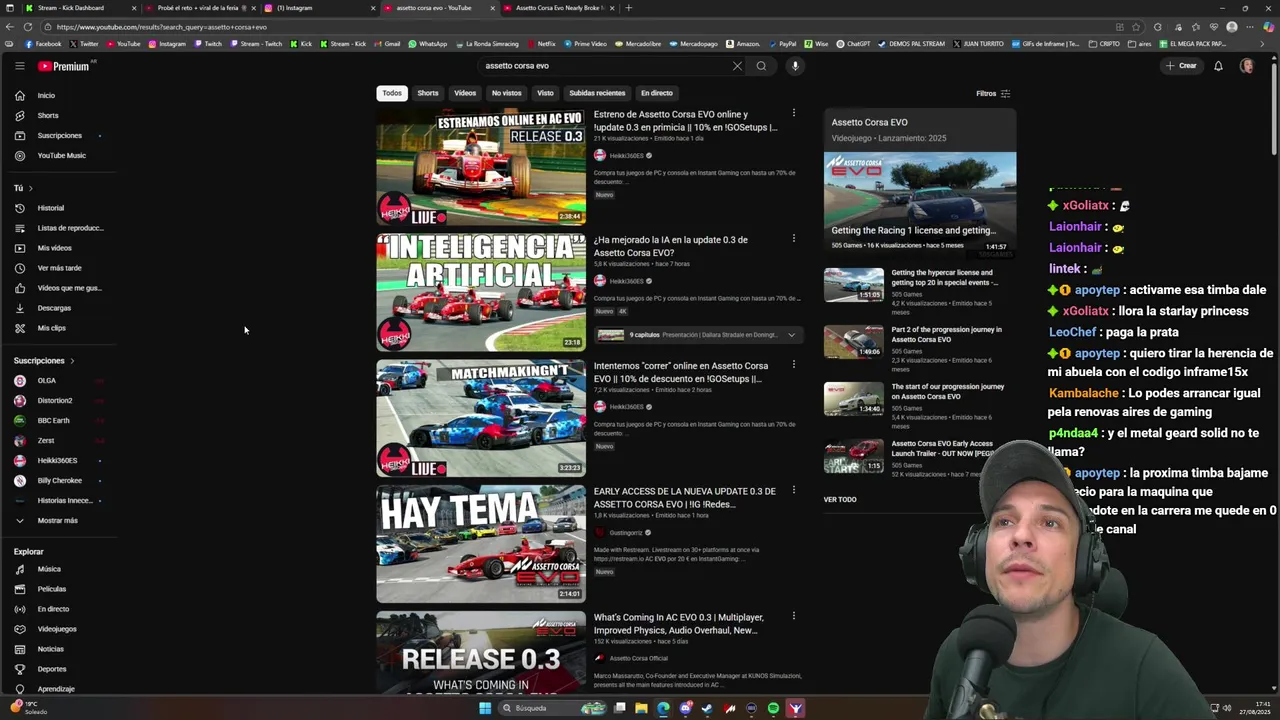Open the Estrenamos Online Release 0.3 thumbnail

pyautogui.click(x=481, y=167)
